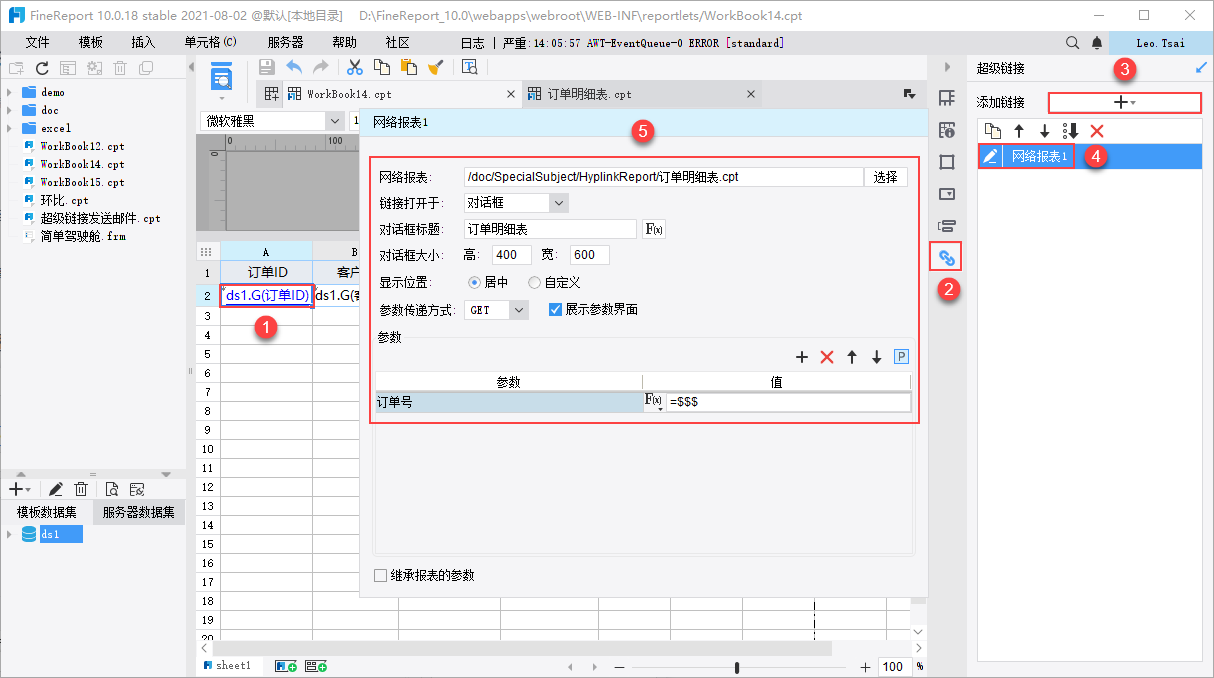Click the save icon in toolbar
1214x678 pixels.
point(267,67)
